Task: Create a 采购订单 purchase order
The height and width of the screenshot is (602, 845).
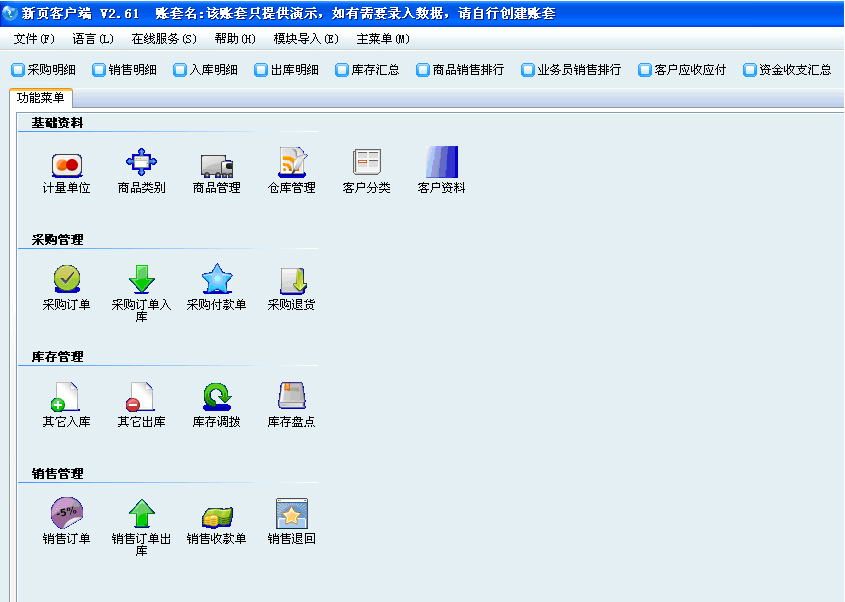Action: point(65,285)
